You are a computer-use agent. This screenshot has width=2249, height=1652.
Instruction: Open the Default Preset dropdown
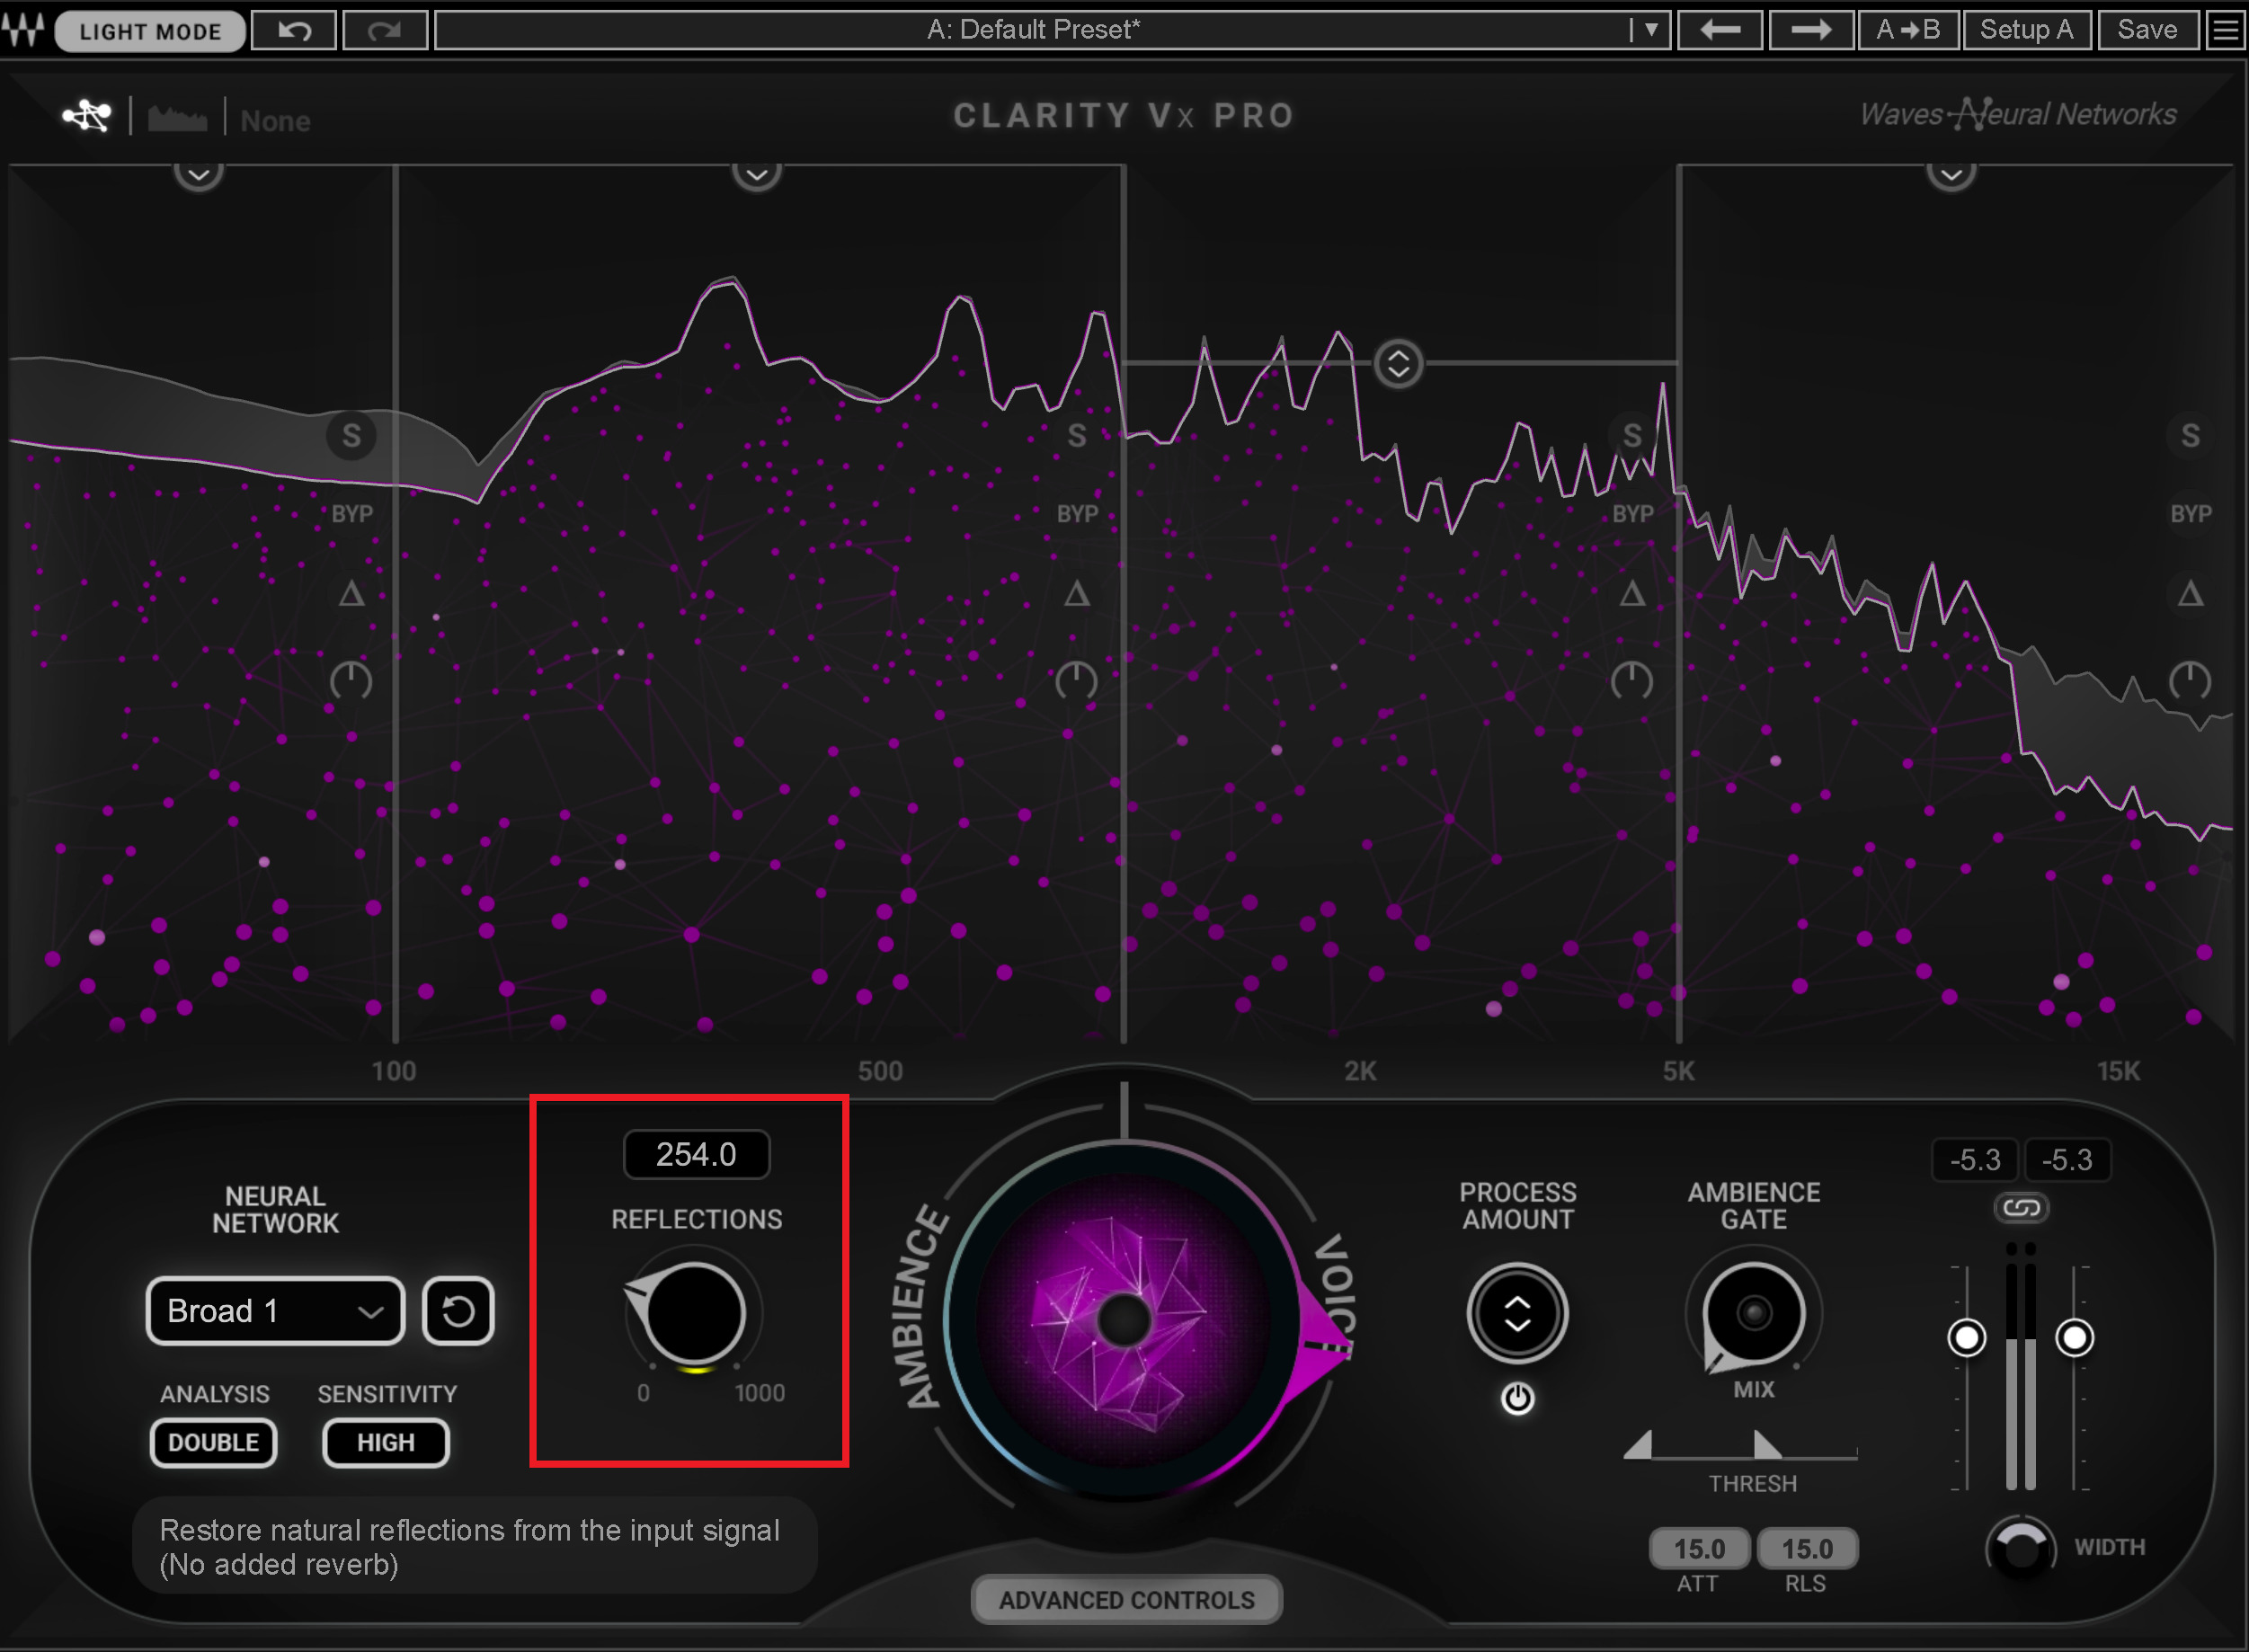(x=1052, y=30)
